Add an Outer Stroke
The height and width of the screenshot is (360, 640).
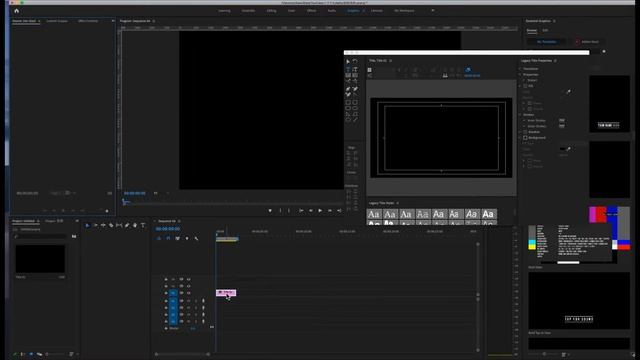pyautogui.click(x=562, y=126)
